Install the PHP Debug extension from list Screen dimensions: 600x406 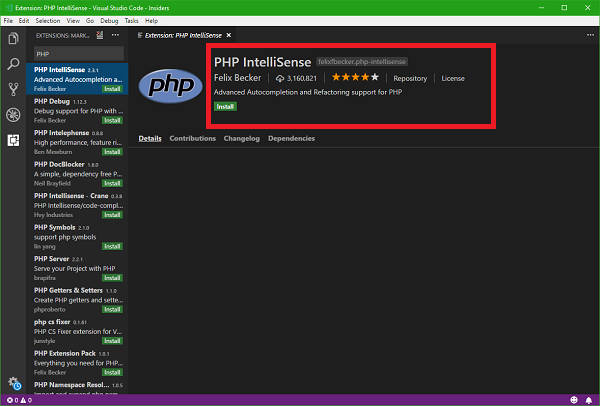coord(112,120)
